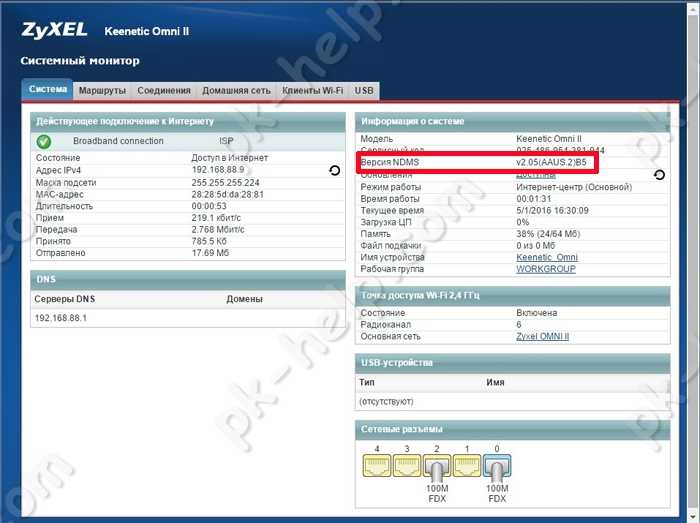700x523 pixels.
Task: Click the NDMS version v2.05(AAUS.2)B5
Action: 551,162
